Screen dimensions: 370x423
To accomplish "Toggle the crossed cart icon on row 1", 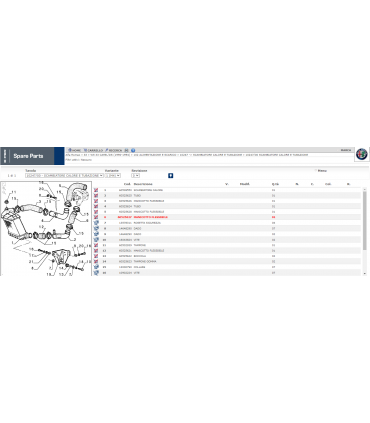I will pyautogui.click(x=96, y=190).
